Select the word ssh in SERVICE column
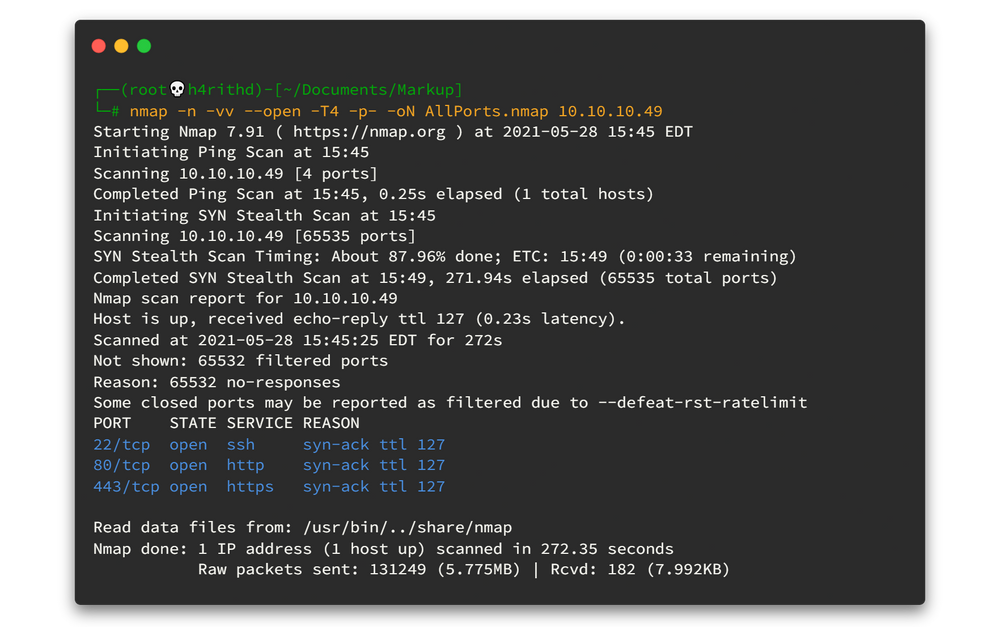 [241, 445]
